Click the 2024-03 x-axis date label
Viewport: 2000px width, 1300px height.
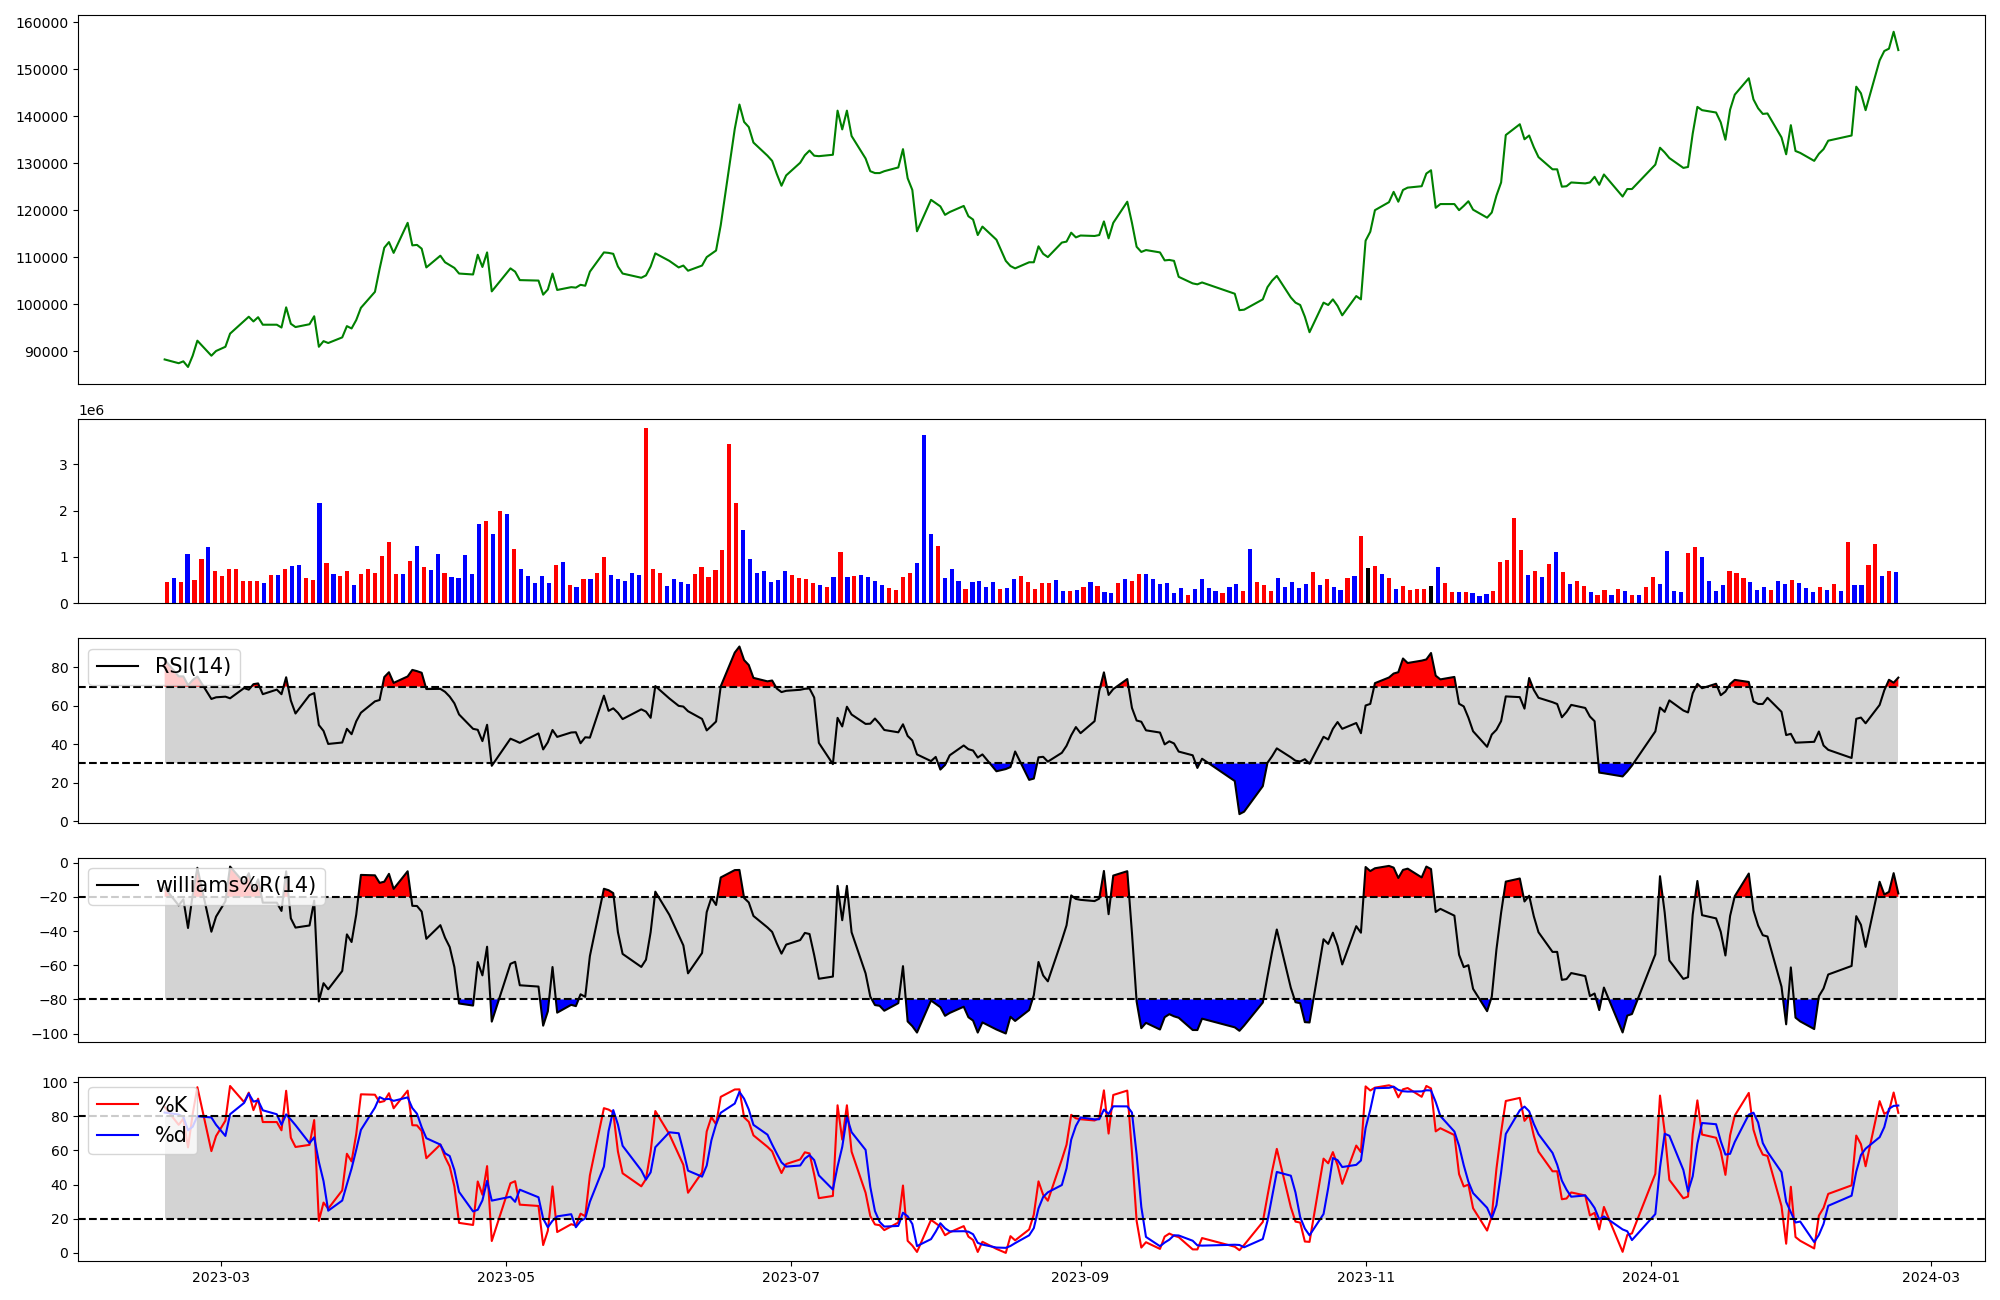tap(1931, 1277)
